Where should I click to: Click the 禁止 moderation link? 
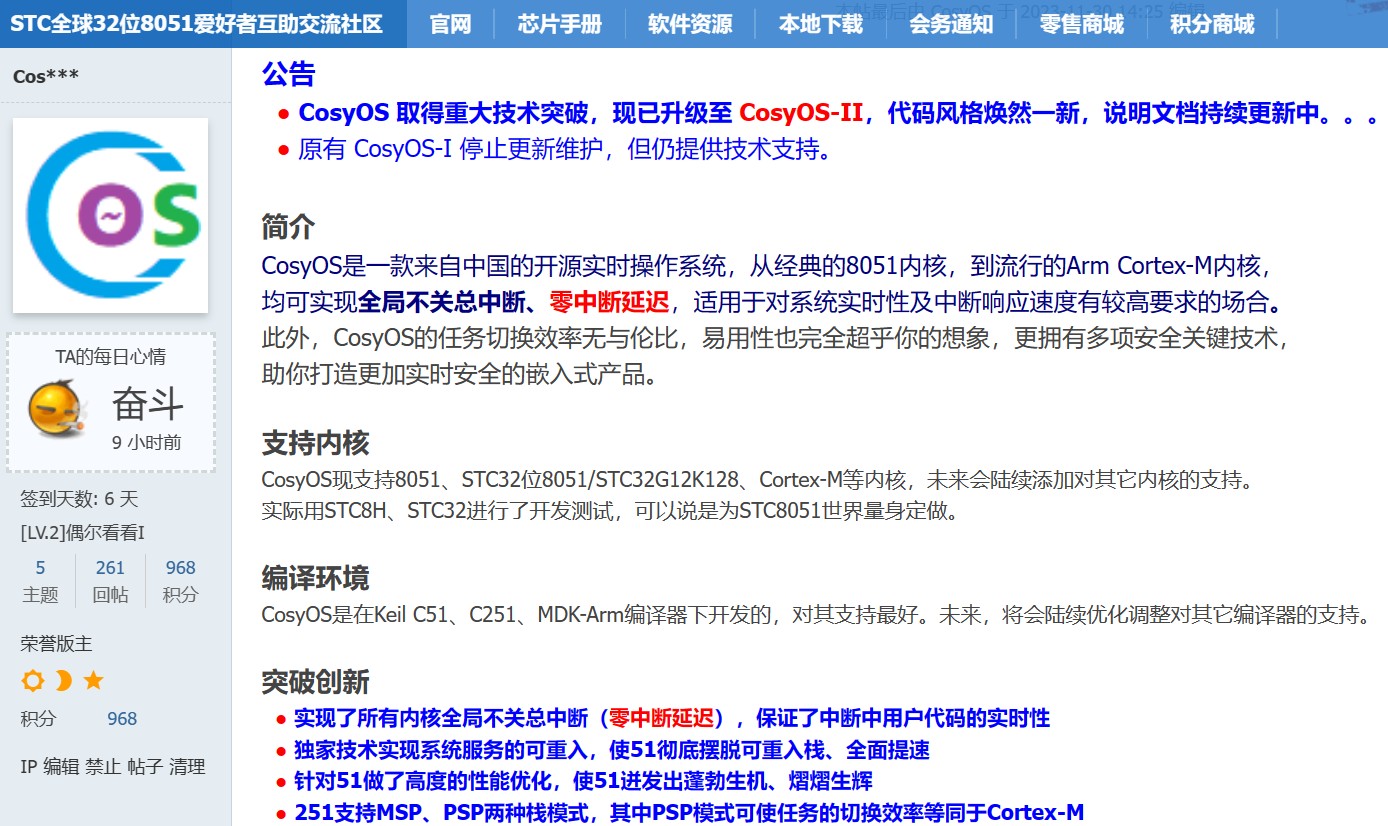click(103, 767)
